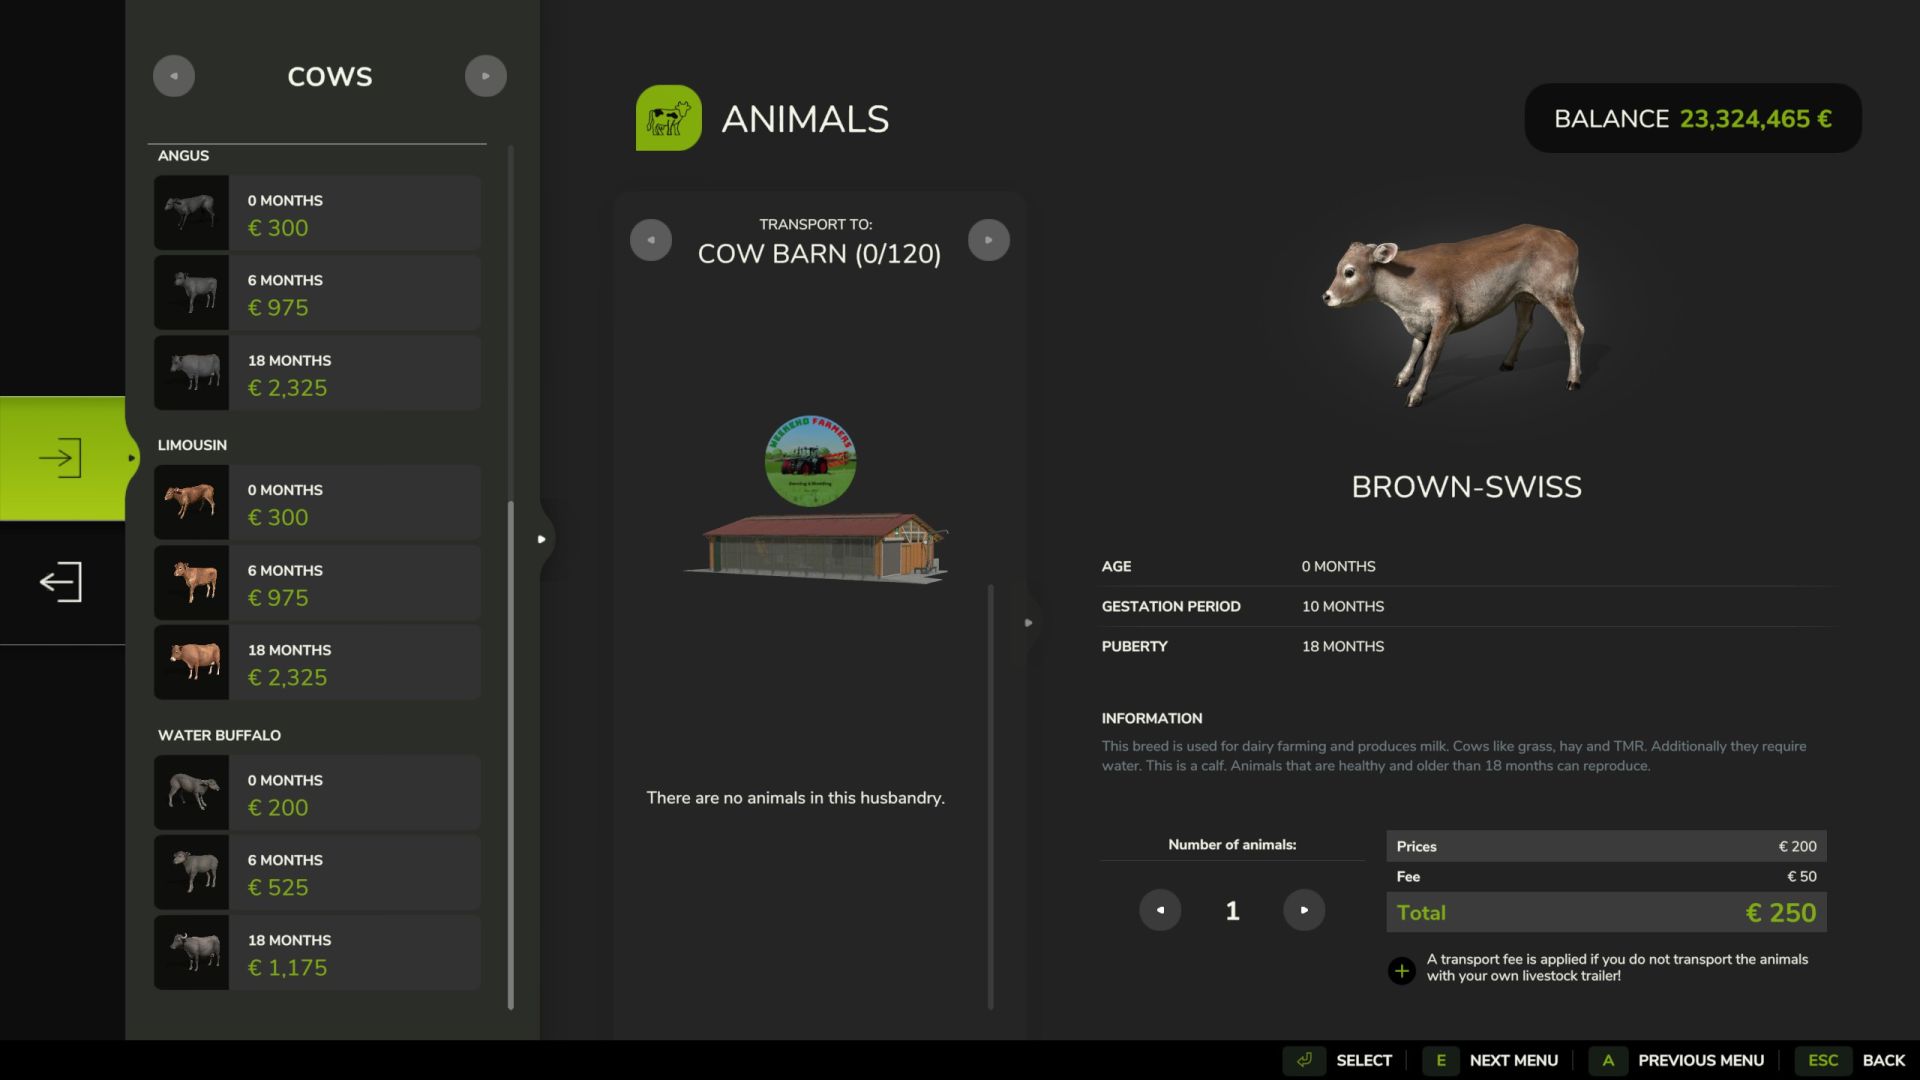This screenshot has width=1920, height=1080.
Task: Choose Water Buffalo 6 months €525
Action: click(x=318, y=873)
